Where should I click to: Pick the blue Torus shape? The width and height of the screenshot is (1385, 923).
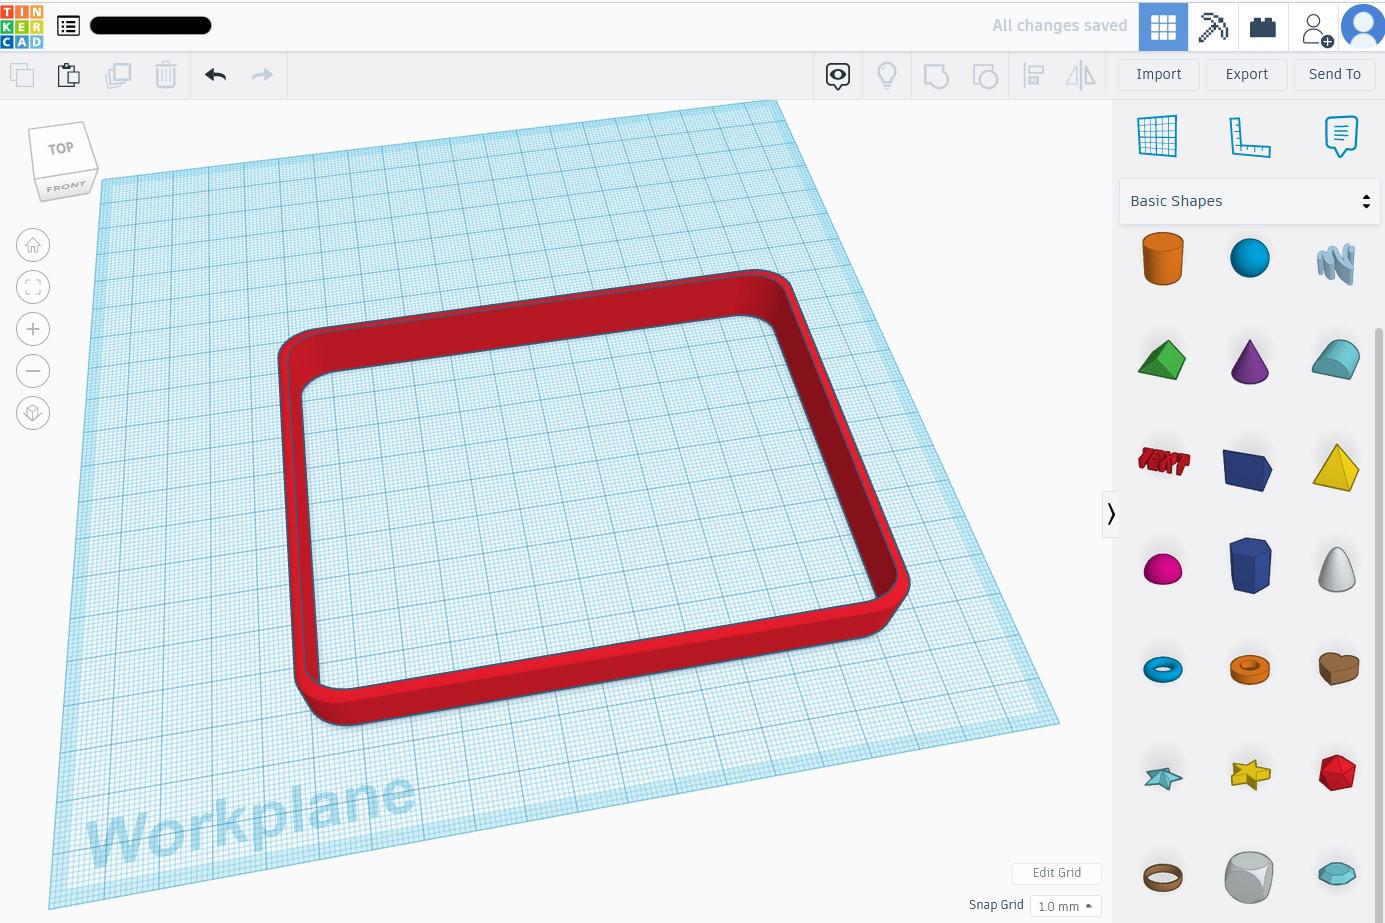(x=1163, y=669)
